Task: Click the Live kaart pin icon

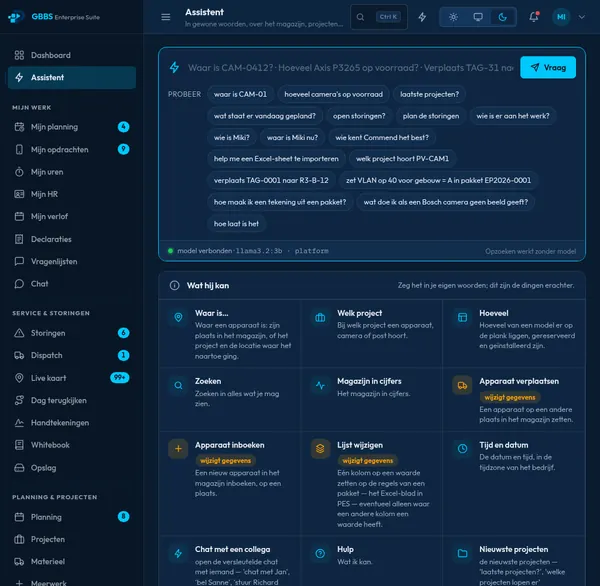Action: tap(19, 378)
